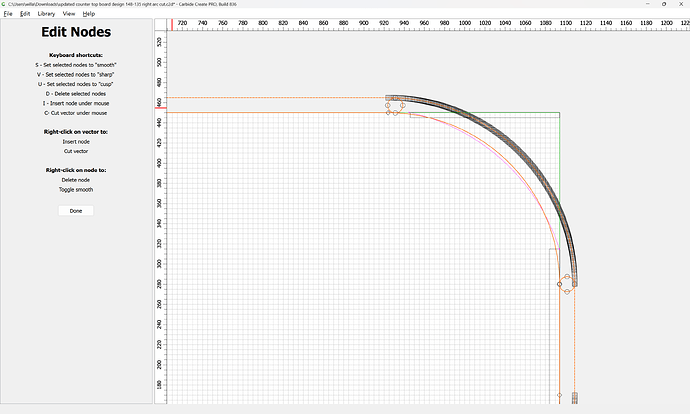Click the 1000 mark on the horizontal ruler

click(x=465, y=22)
